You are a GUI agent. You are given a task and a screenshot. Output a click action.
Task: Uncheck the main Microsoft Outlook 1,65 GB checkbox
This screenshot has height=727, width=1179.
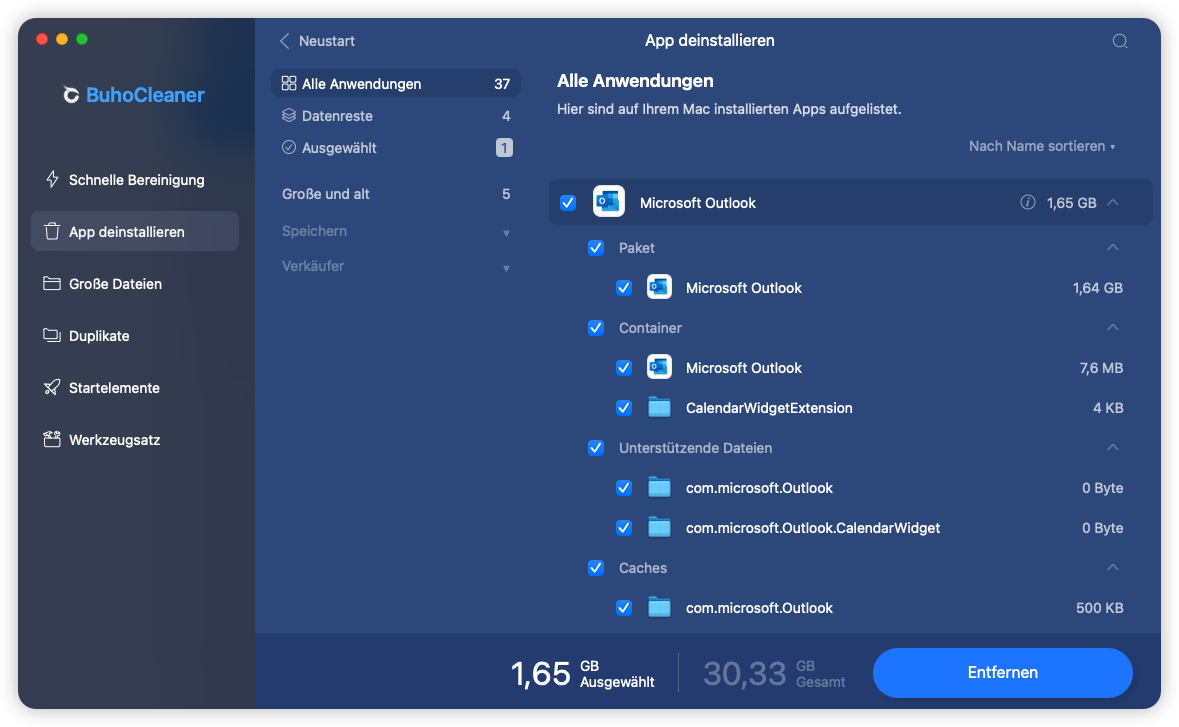pos(568,203)
